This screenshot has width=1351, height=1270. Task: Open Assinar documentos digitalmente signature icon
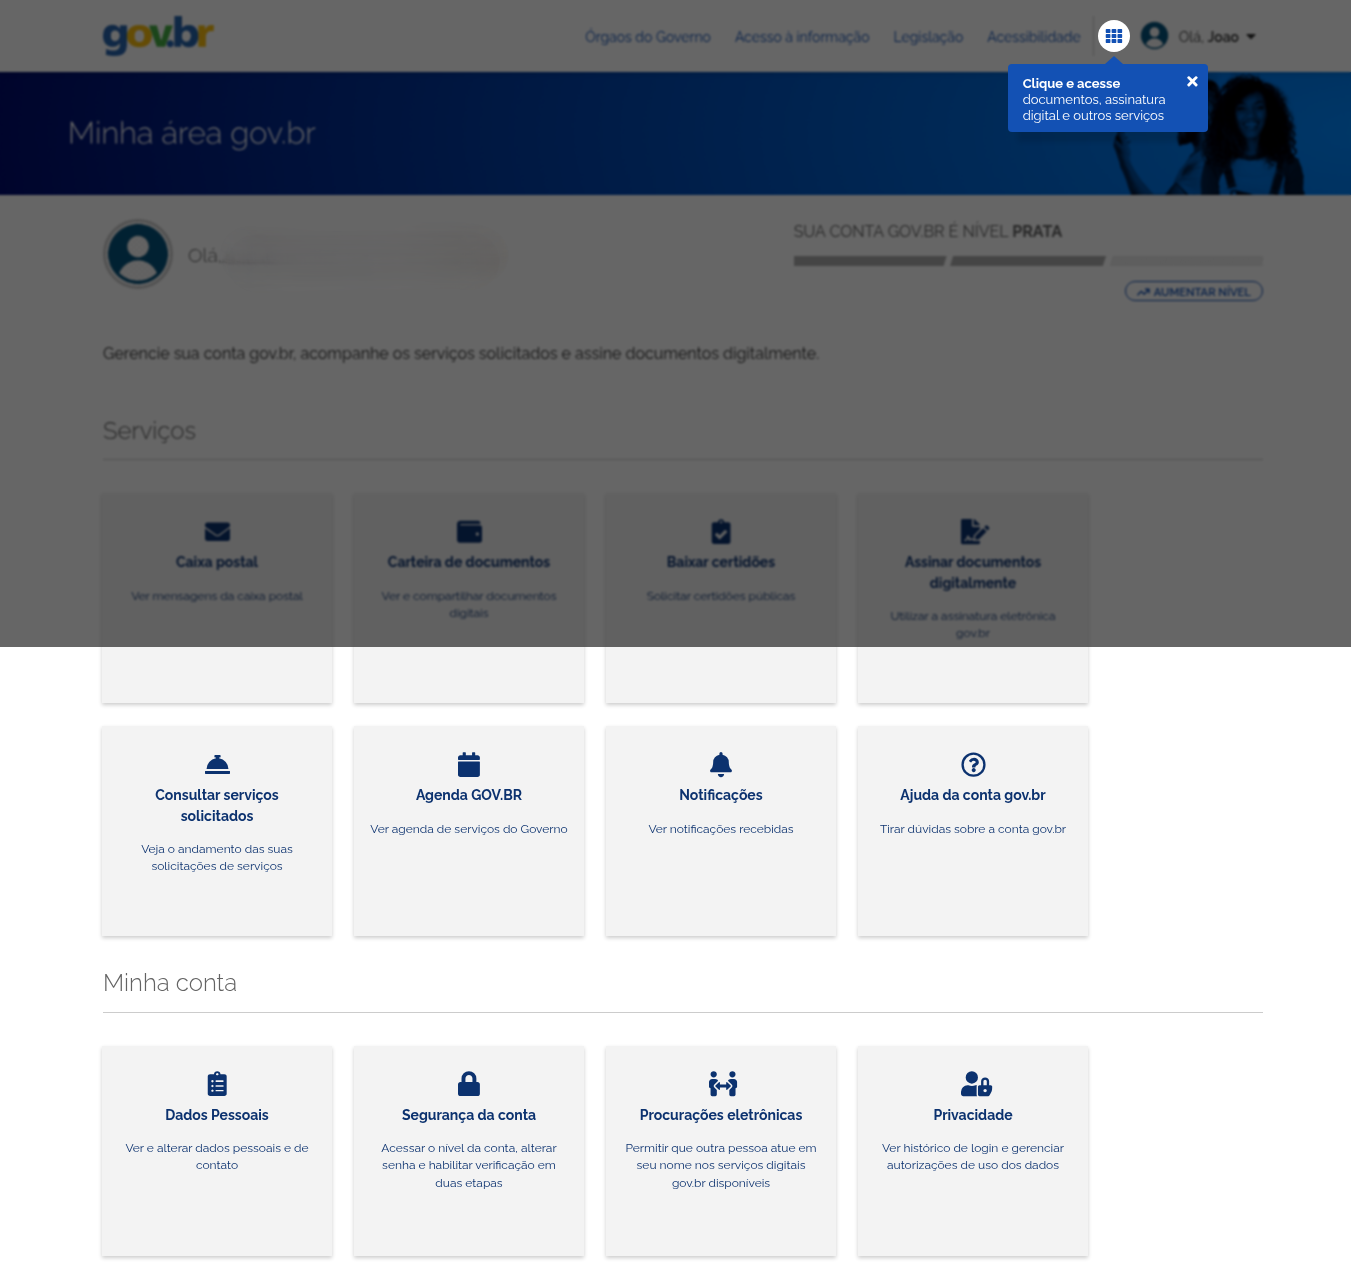click(x=972, y=531)
